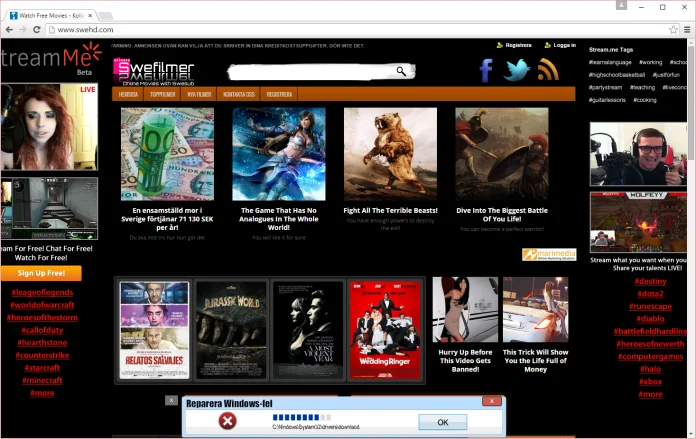This screenshot has height=439, width=696.
Task: Open the man with headphones stream thumbnail
Action: [x=638, y=154]
